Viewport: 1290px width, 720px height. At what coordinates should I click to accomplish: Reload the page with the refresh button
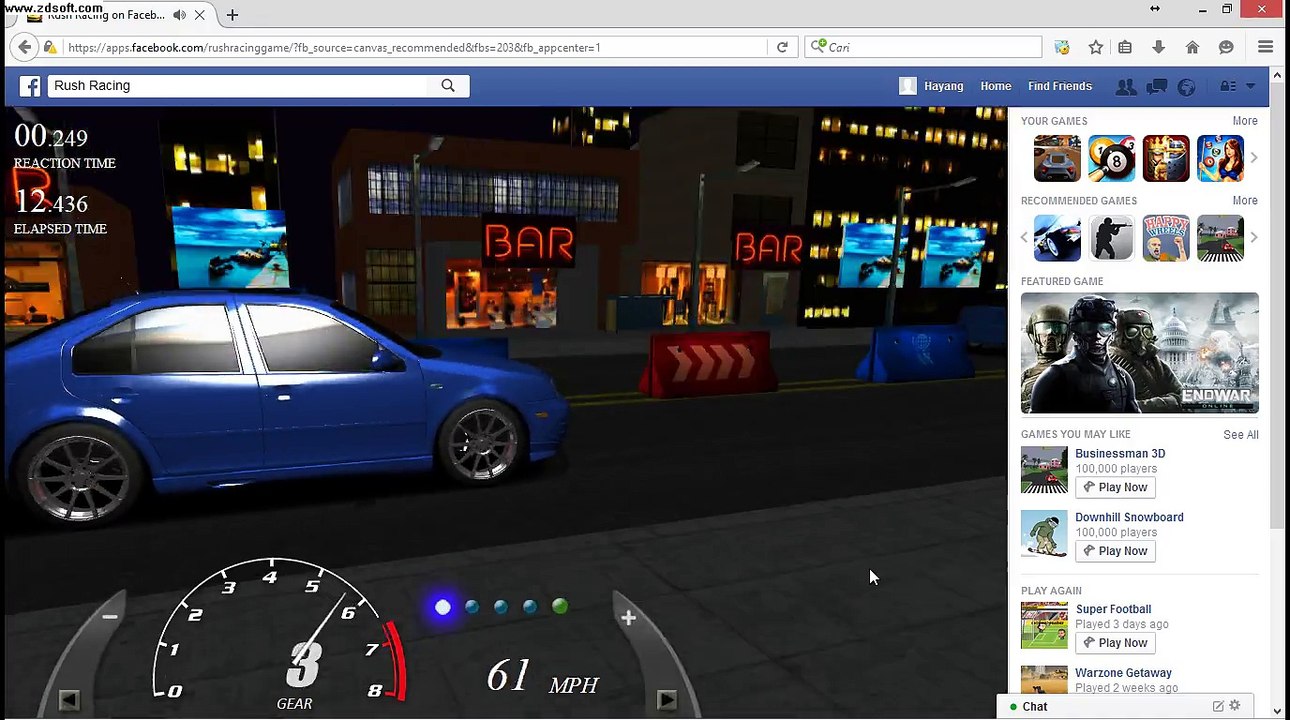782,47
